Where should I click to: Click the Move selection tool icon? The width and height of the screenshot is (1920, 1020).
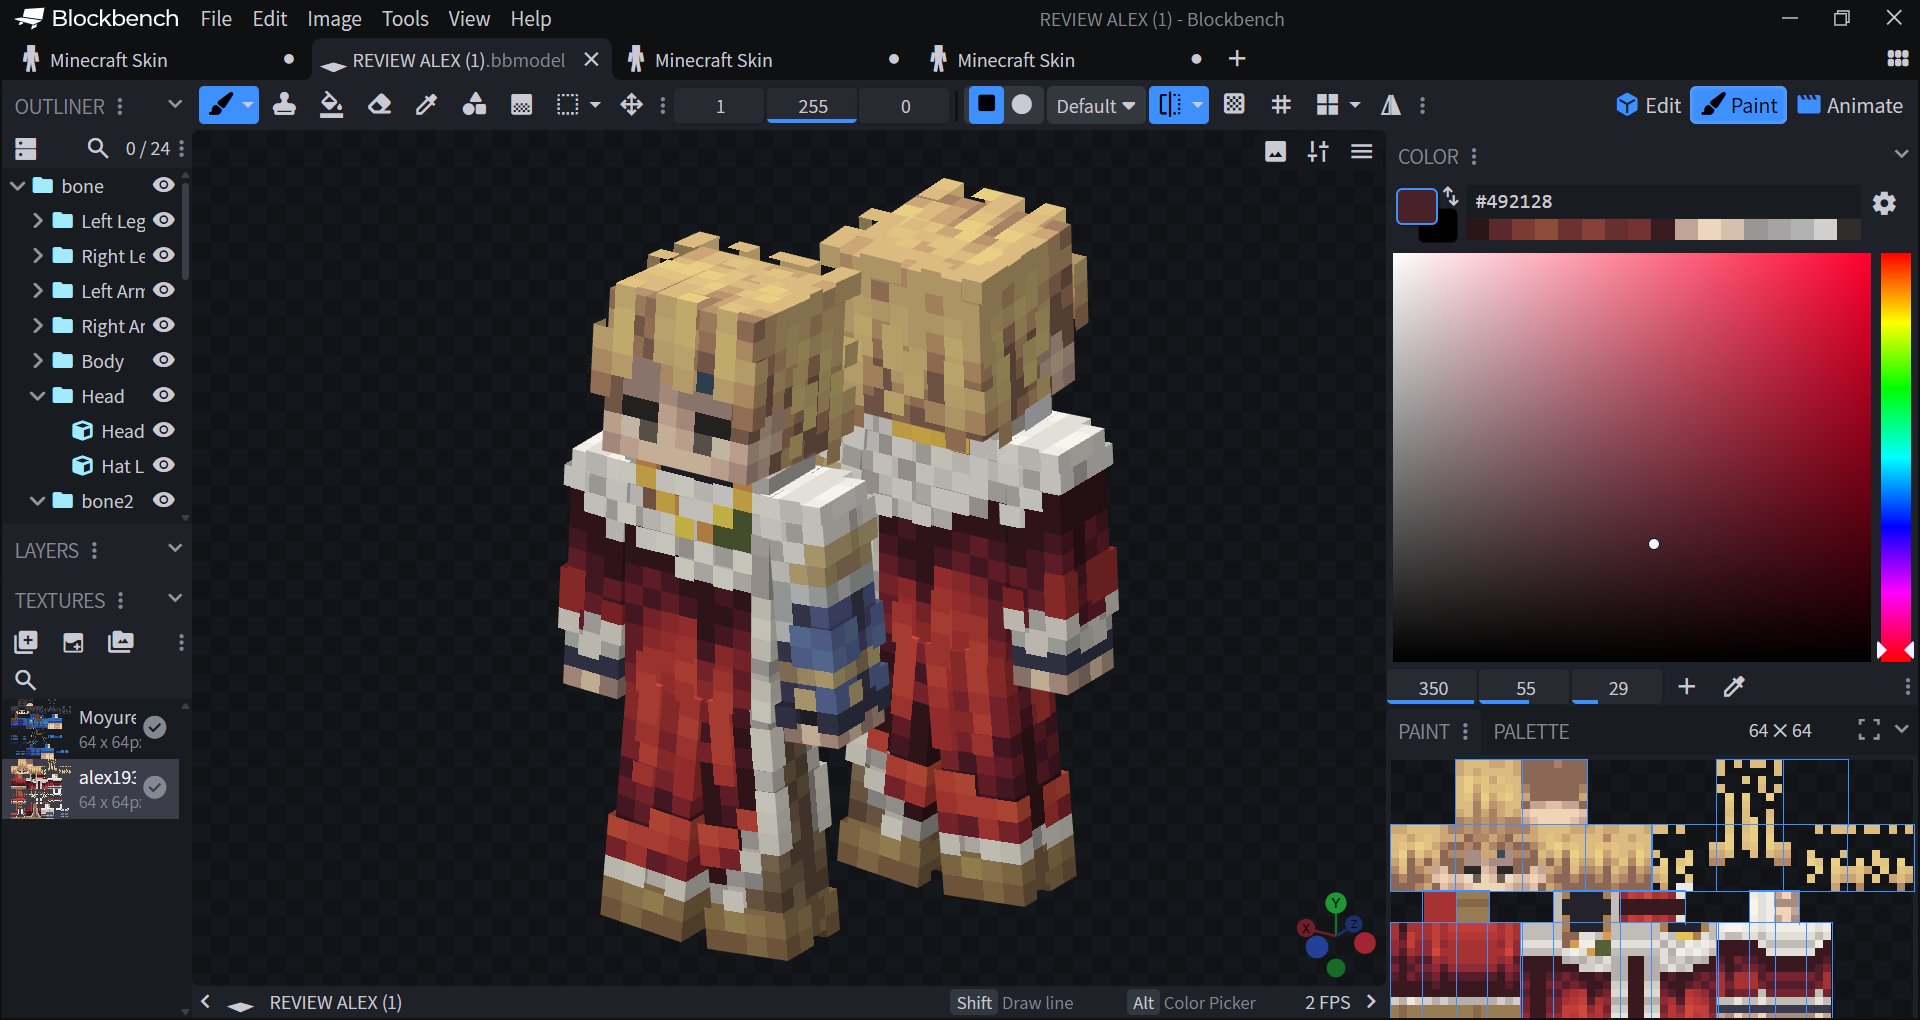click(631, 105)
